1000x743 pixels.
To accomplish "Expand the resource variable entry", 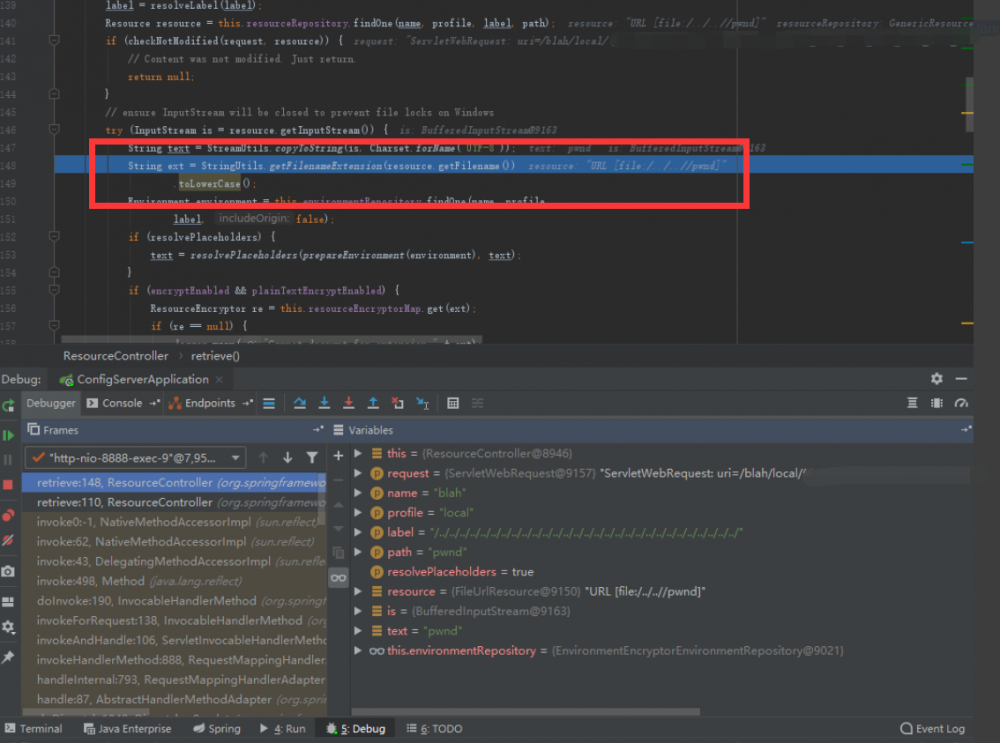I will click(x=358, y=591).
